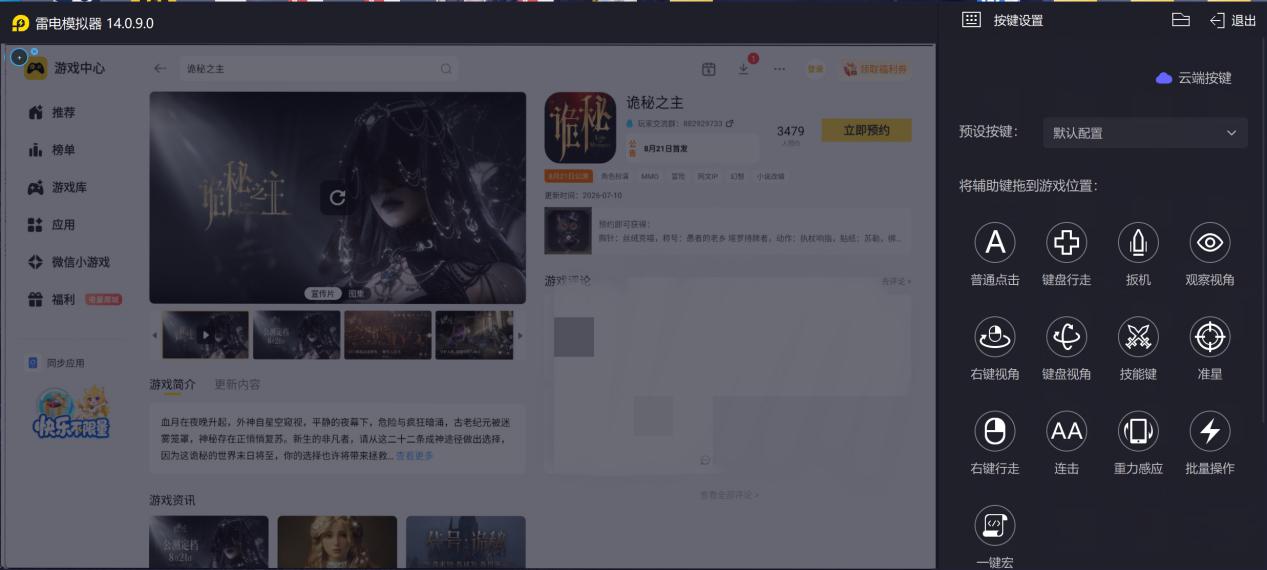Click the 快乐不限量 promo banner
The image size is (1267, 570).
click(70, 412)
